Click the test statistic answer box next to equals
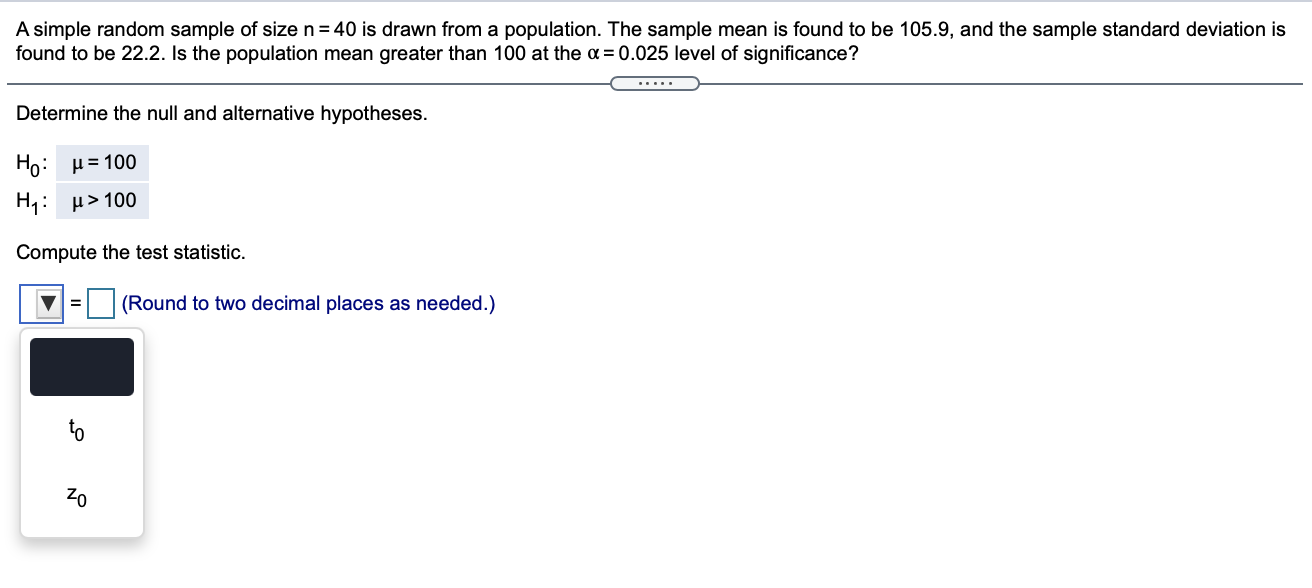This screenshot has height=588, width=1312. point(101,302)
